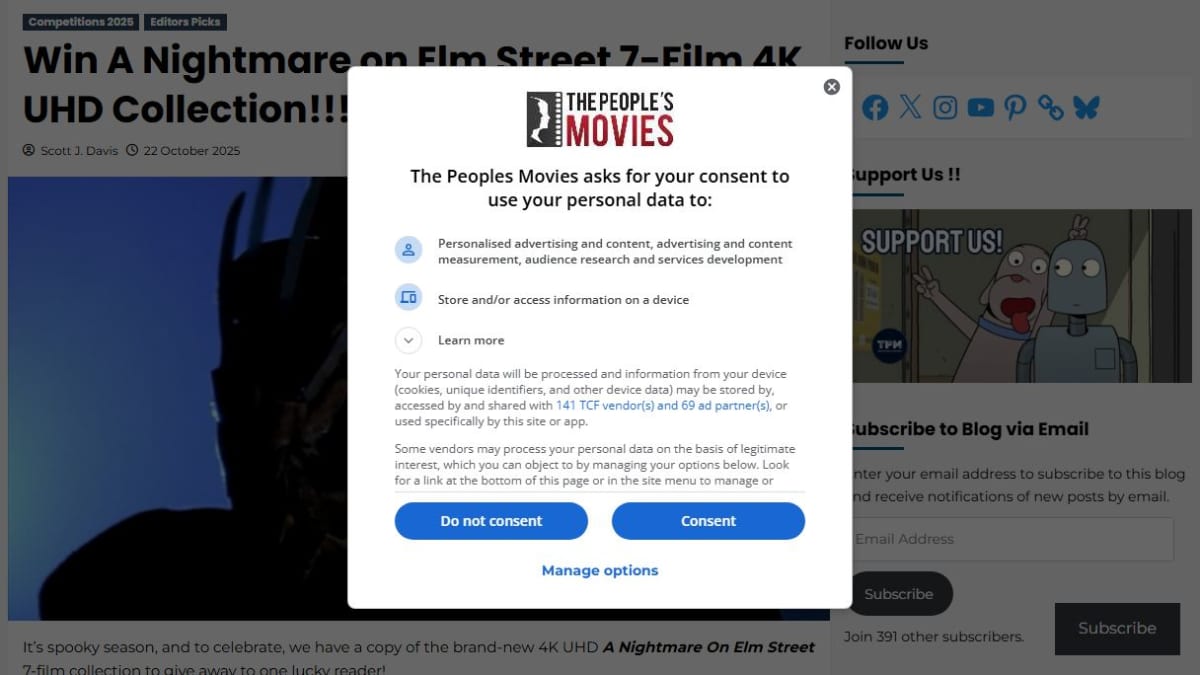The image size is (1200, 675).
Task: Open the Instagram social icon
Action: 945,107
